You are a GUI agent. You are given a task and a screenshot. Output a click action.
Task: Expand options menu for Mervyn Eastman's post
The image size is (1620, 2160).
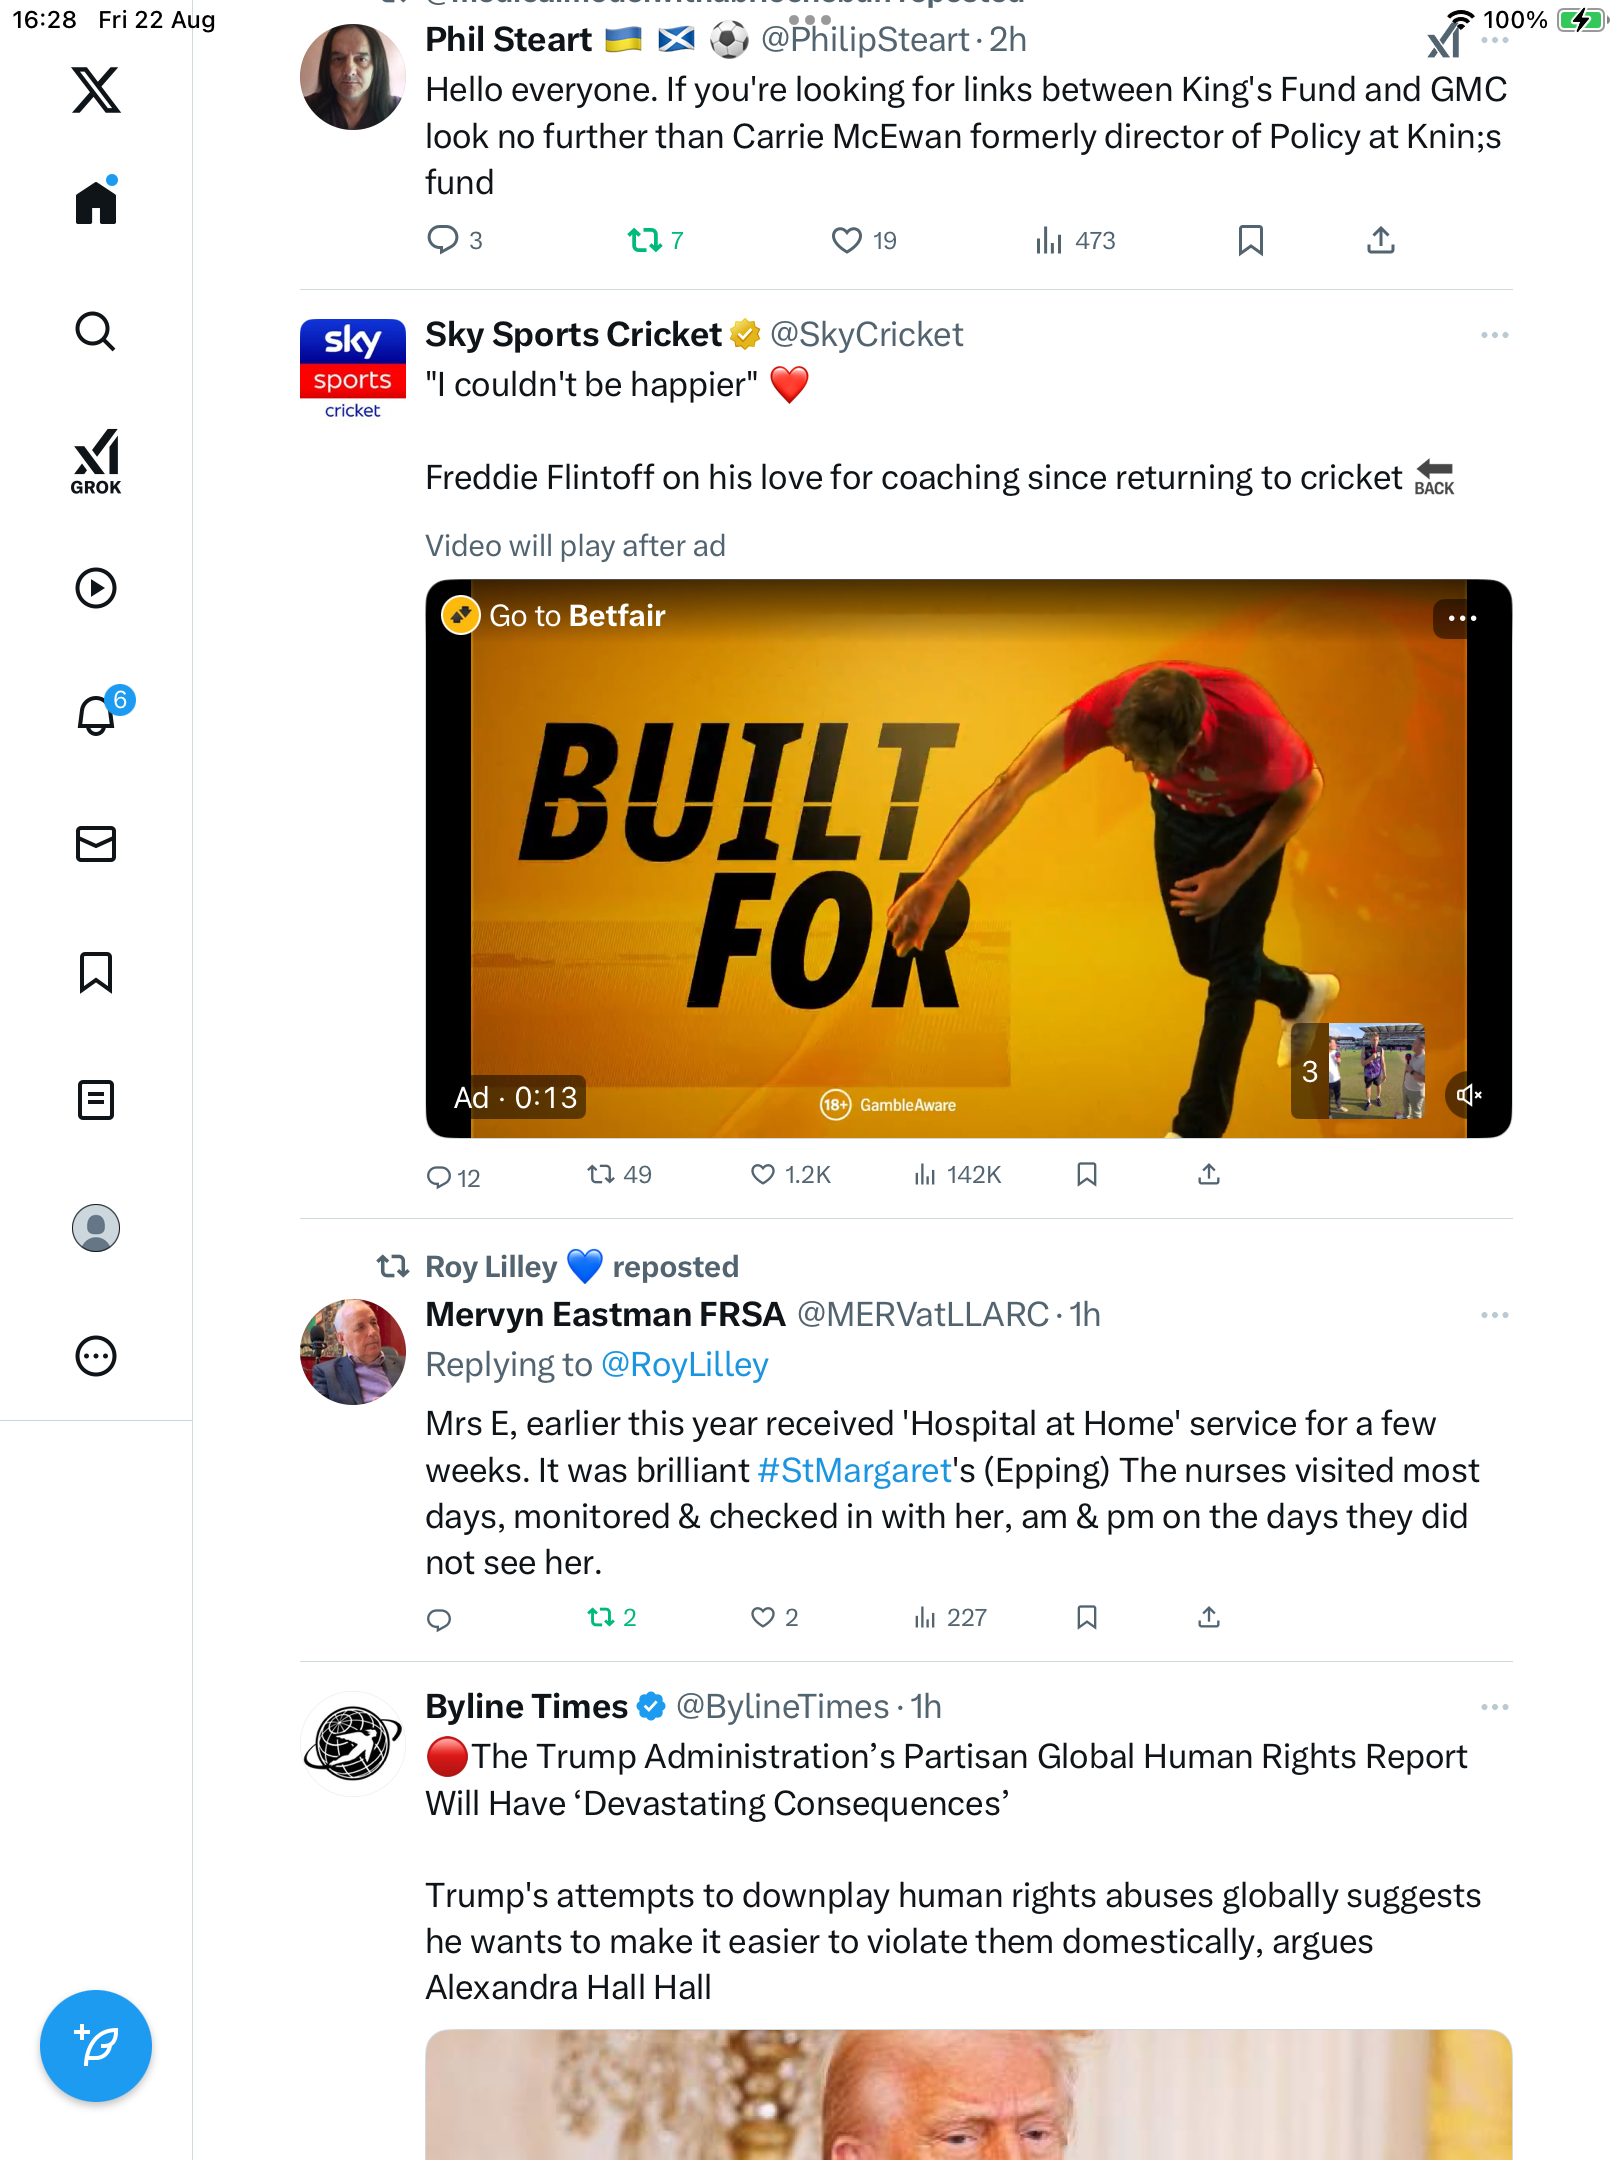coord(1494,1315)
